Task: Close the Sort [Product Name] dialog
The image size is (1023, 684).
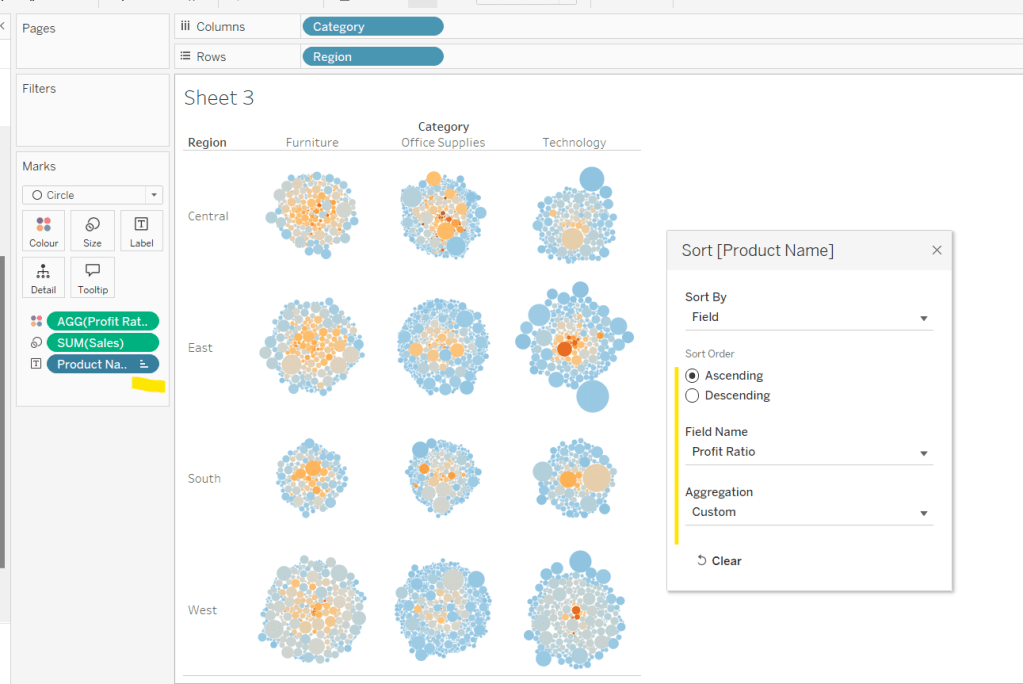Action: [937, 250]
